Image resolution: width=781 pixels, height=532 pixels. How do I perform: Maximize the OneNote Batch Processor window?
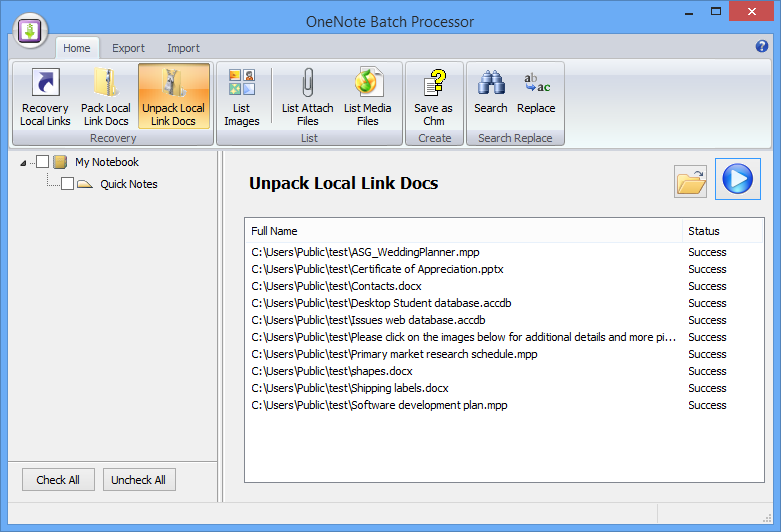pos(716,11)
